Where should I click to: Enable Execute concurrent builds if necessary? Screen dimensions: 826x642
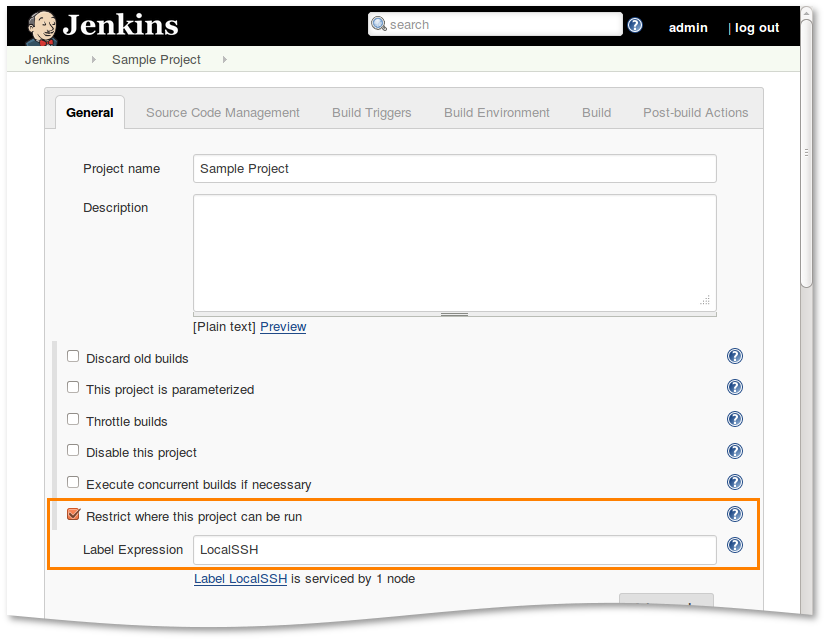coord(73,482)
